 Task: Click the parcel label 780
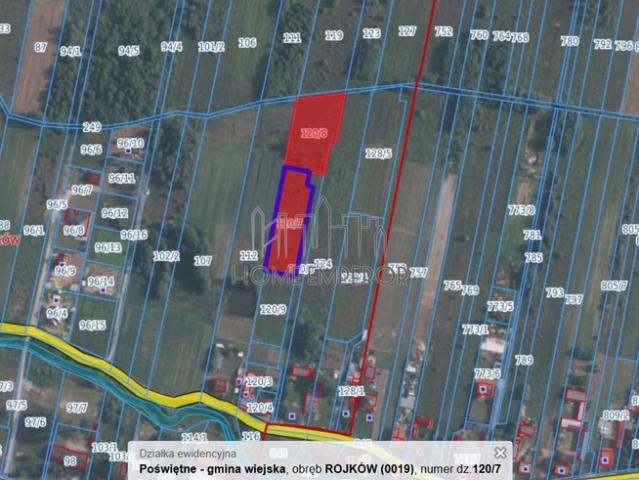pyautogui.click(x=569, y=41)
